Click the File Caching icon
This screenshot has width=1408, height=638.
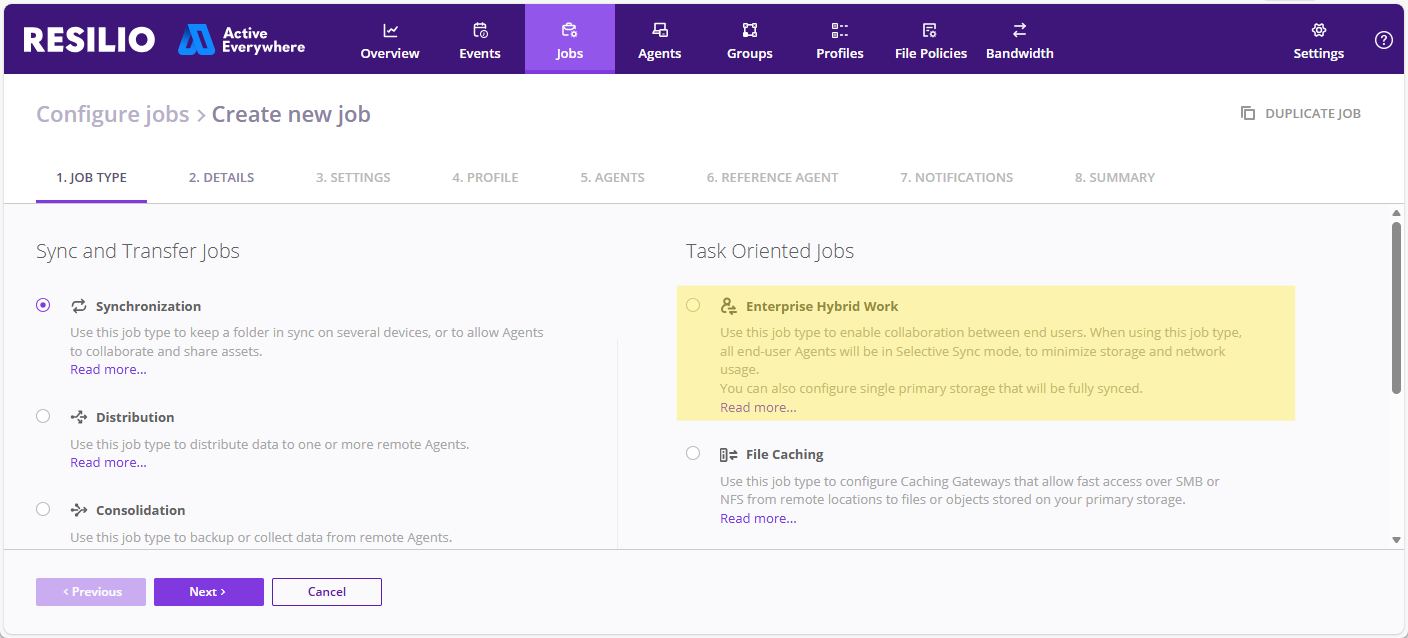point(729,454)
